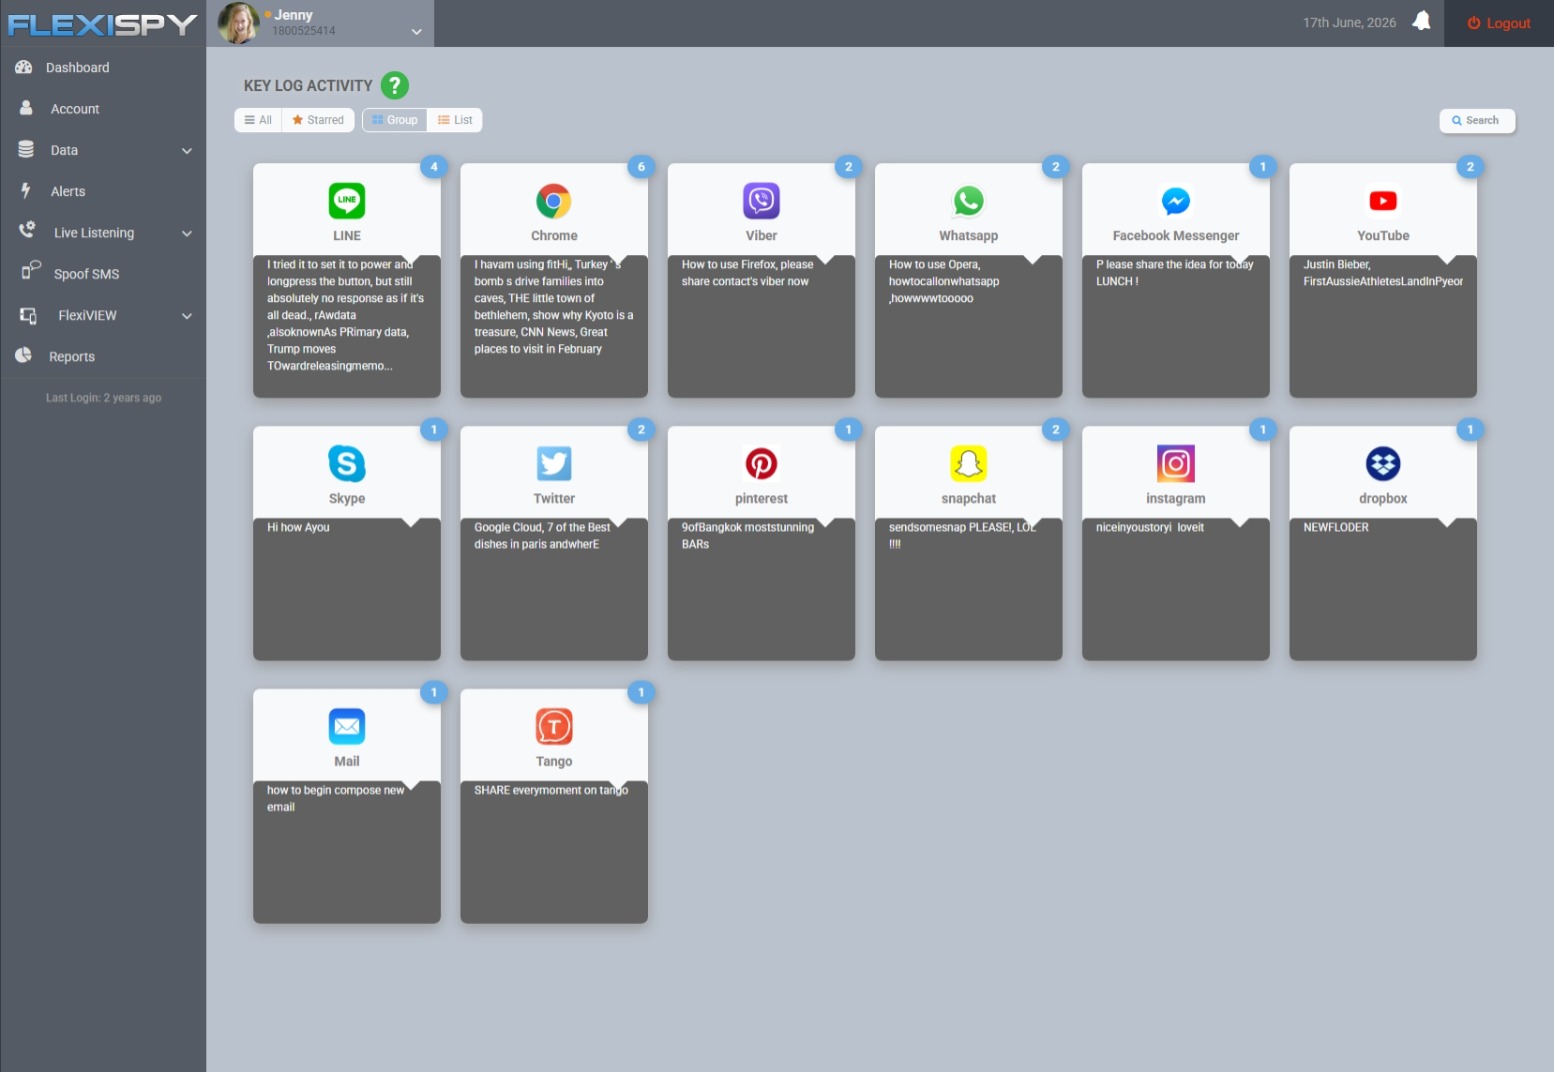
Task: Click the Reports pie chart icon
Action: (x=24, y=355)
